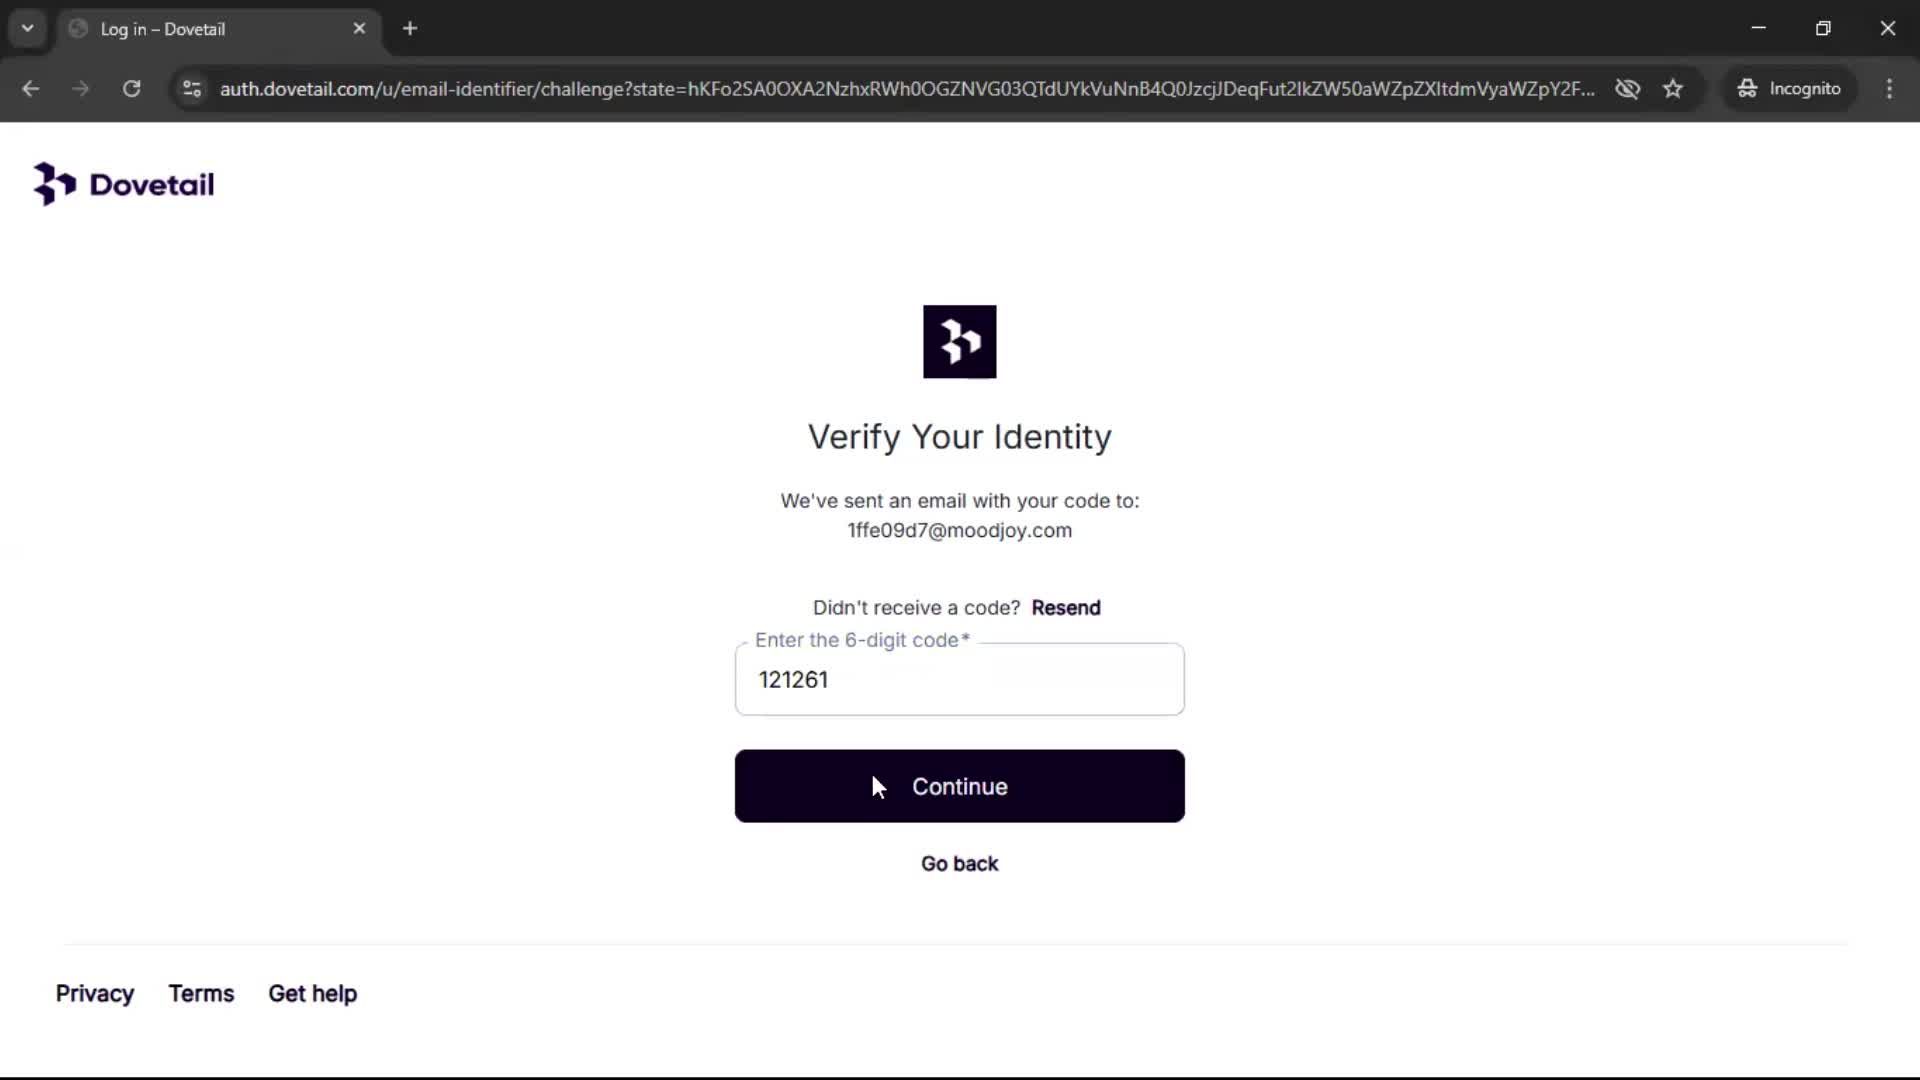The height and width of the screenshot is (1080, 1920).
Task: Open the Chrome three-dot menu
Action: tap(1889, 89)
